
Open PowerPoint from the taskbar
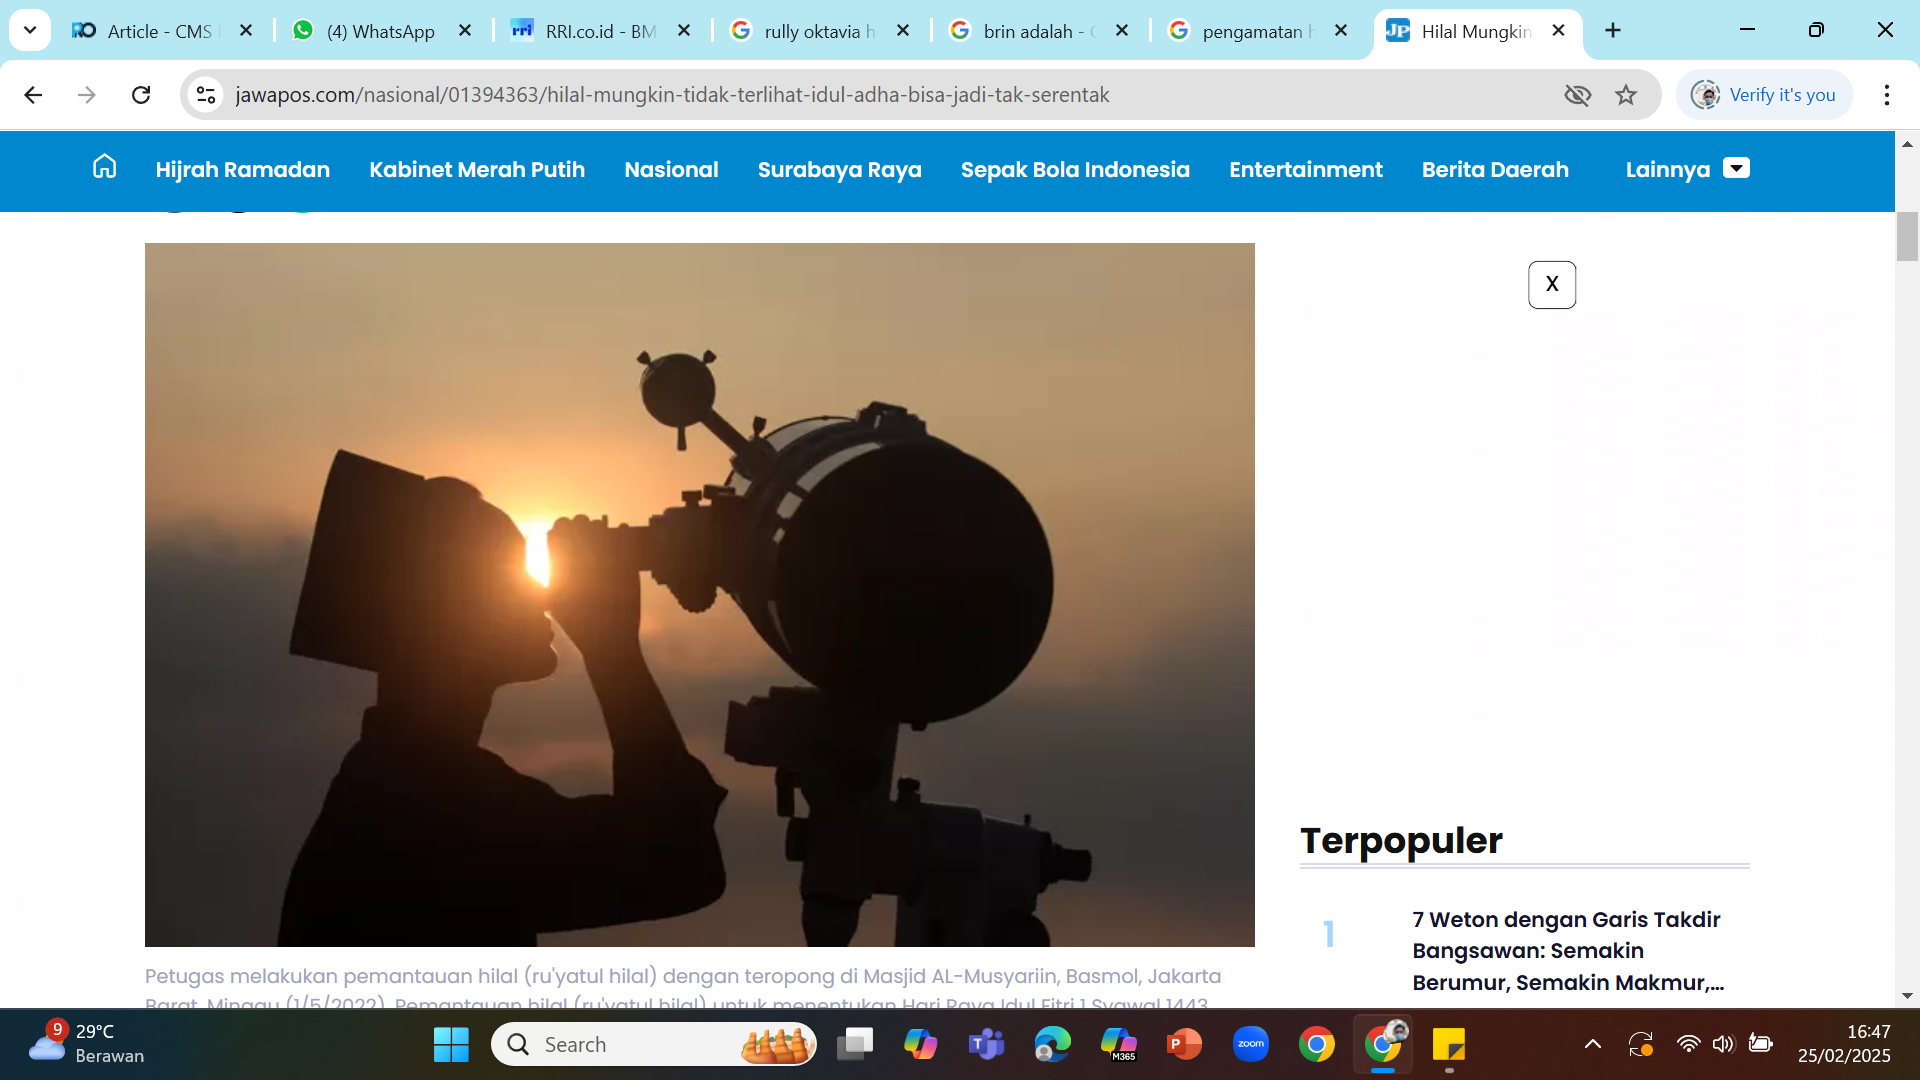[1184, 1044]
